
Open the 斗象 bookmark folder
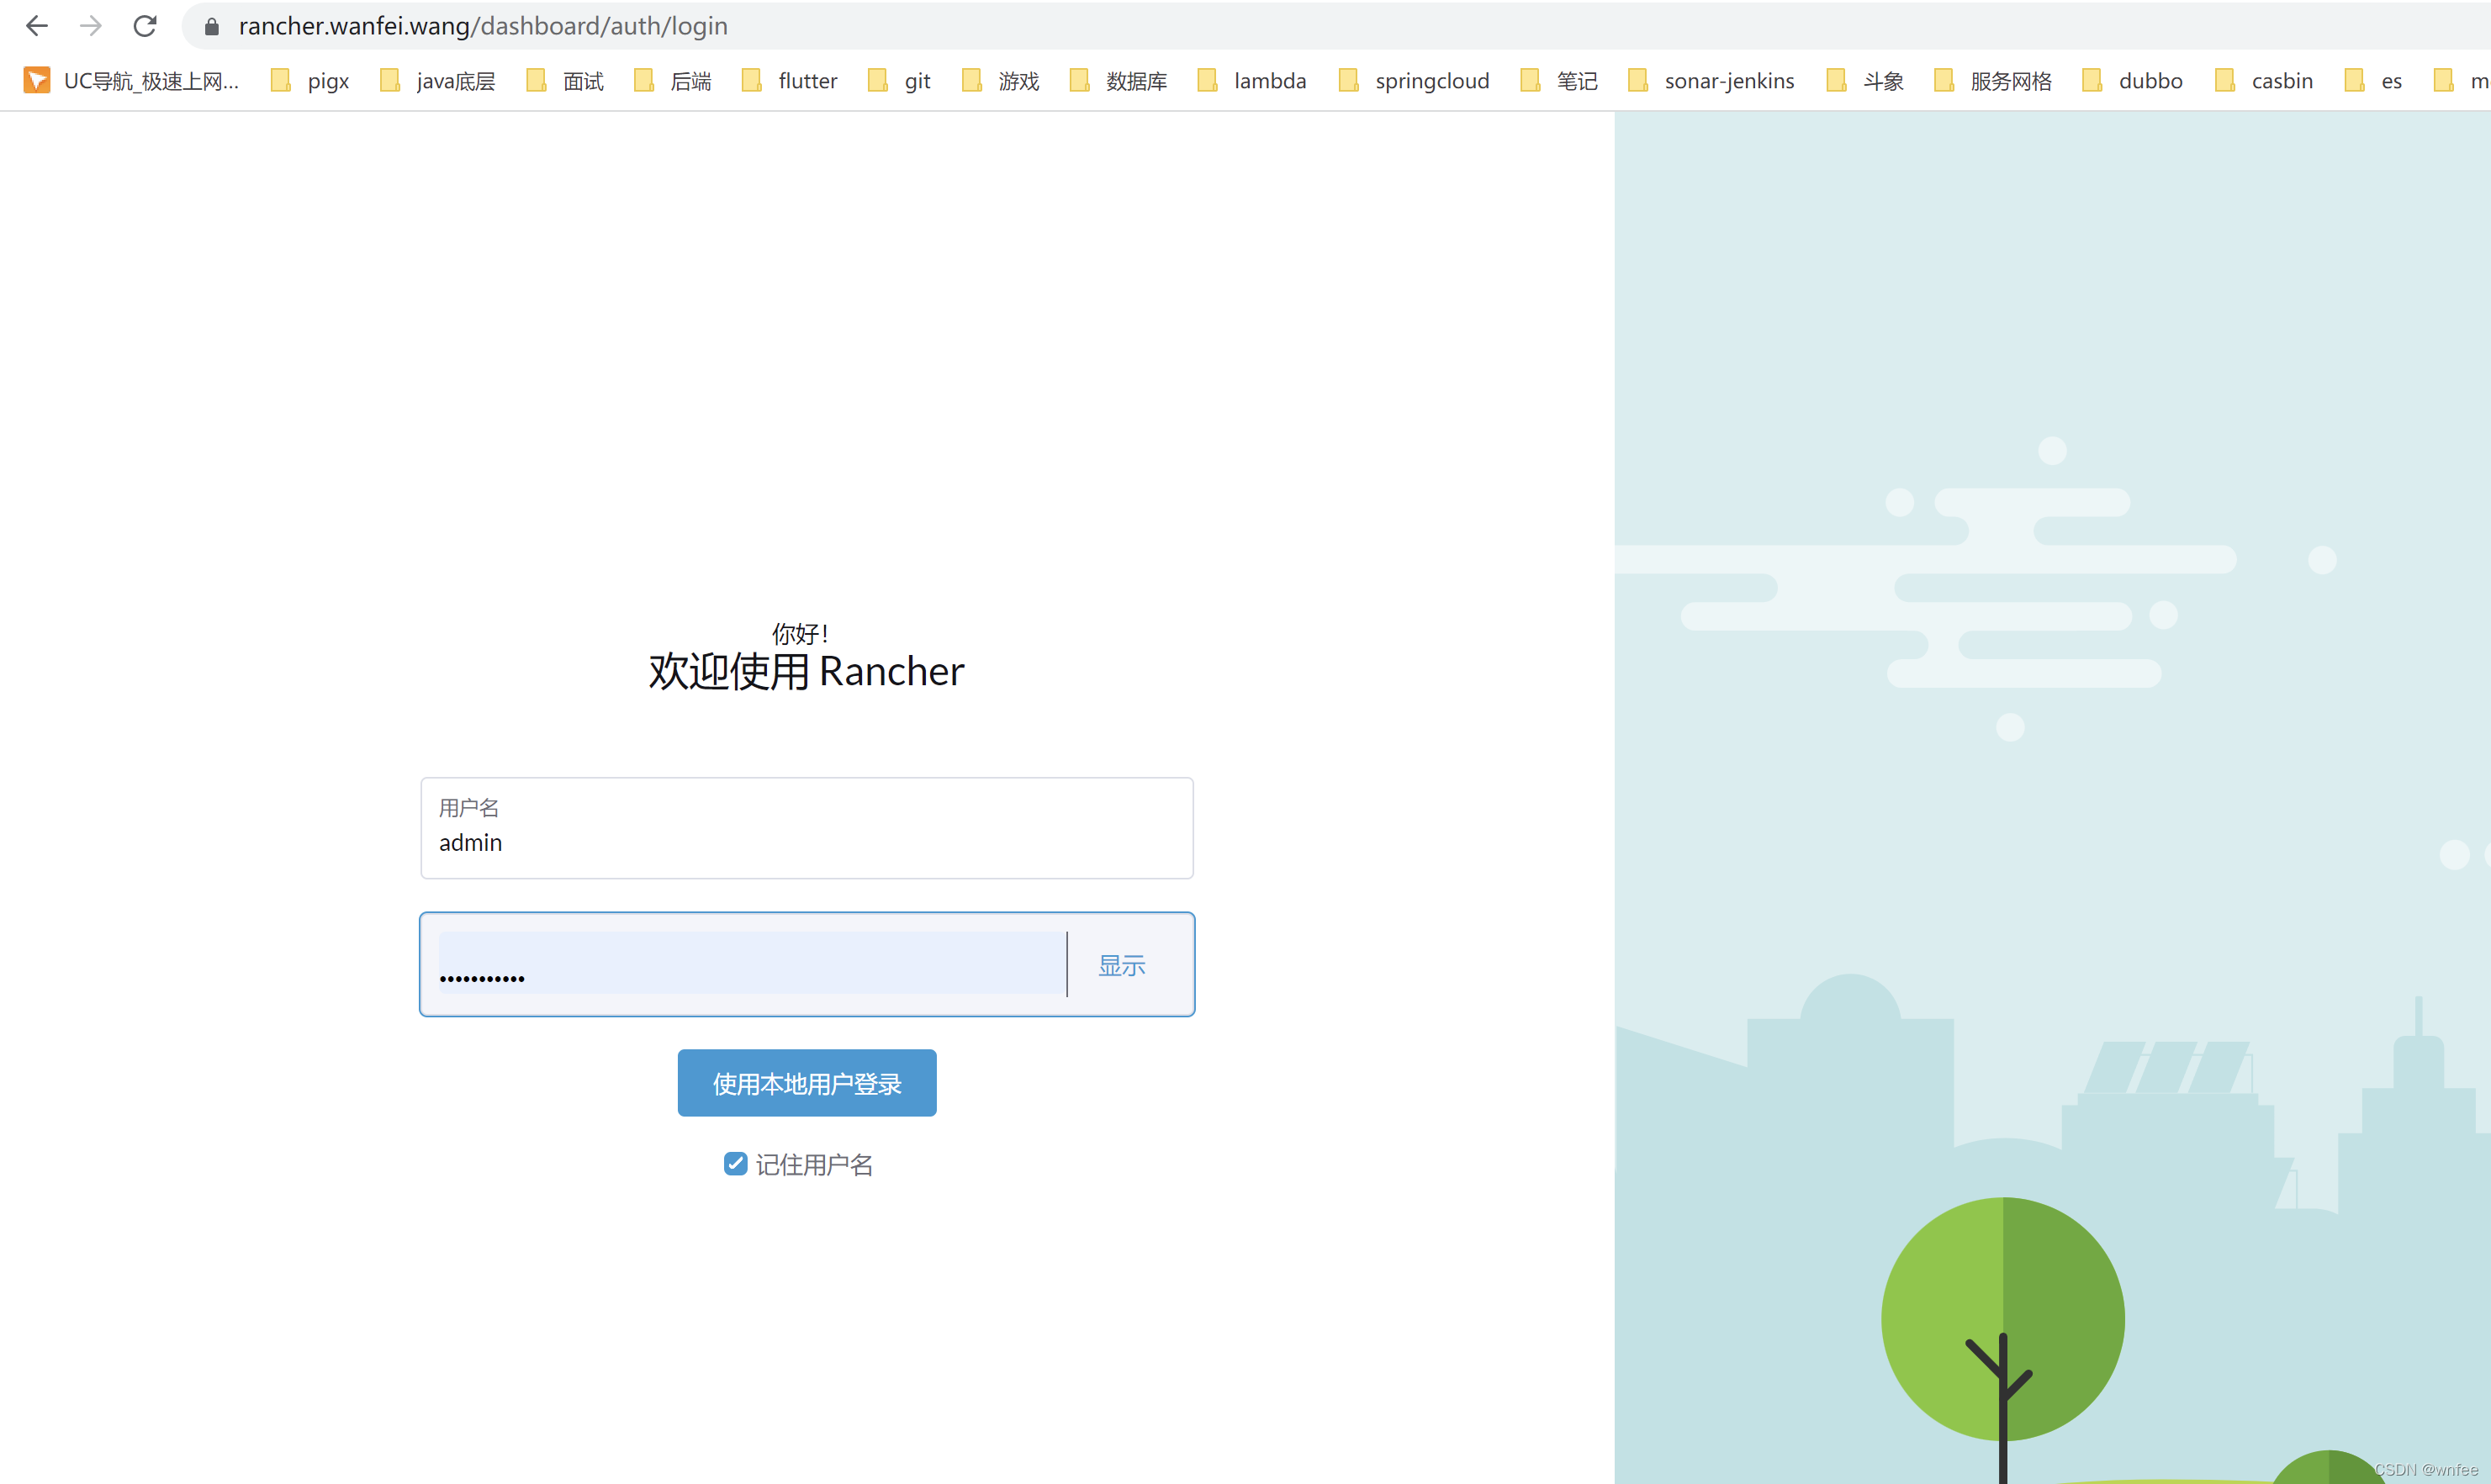[x=1866, y=81]
